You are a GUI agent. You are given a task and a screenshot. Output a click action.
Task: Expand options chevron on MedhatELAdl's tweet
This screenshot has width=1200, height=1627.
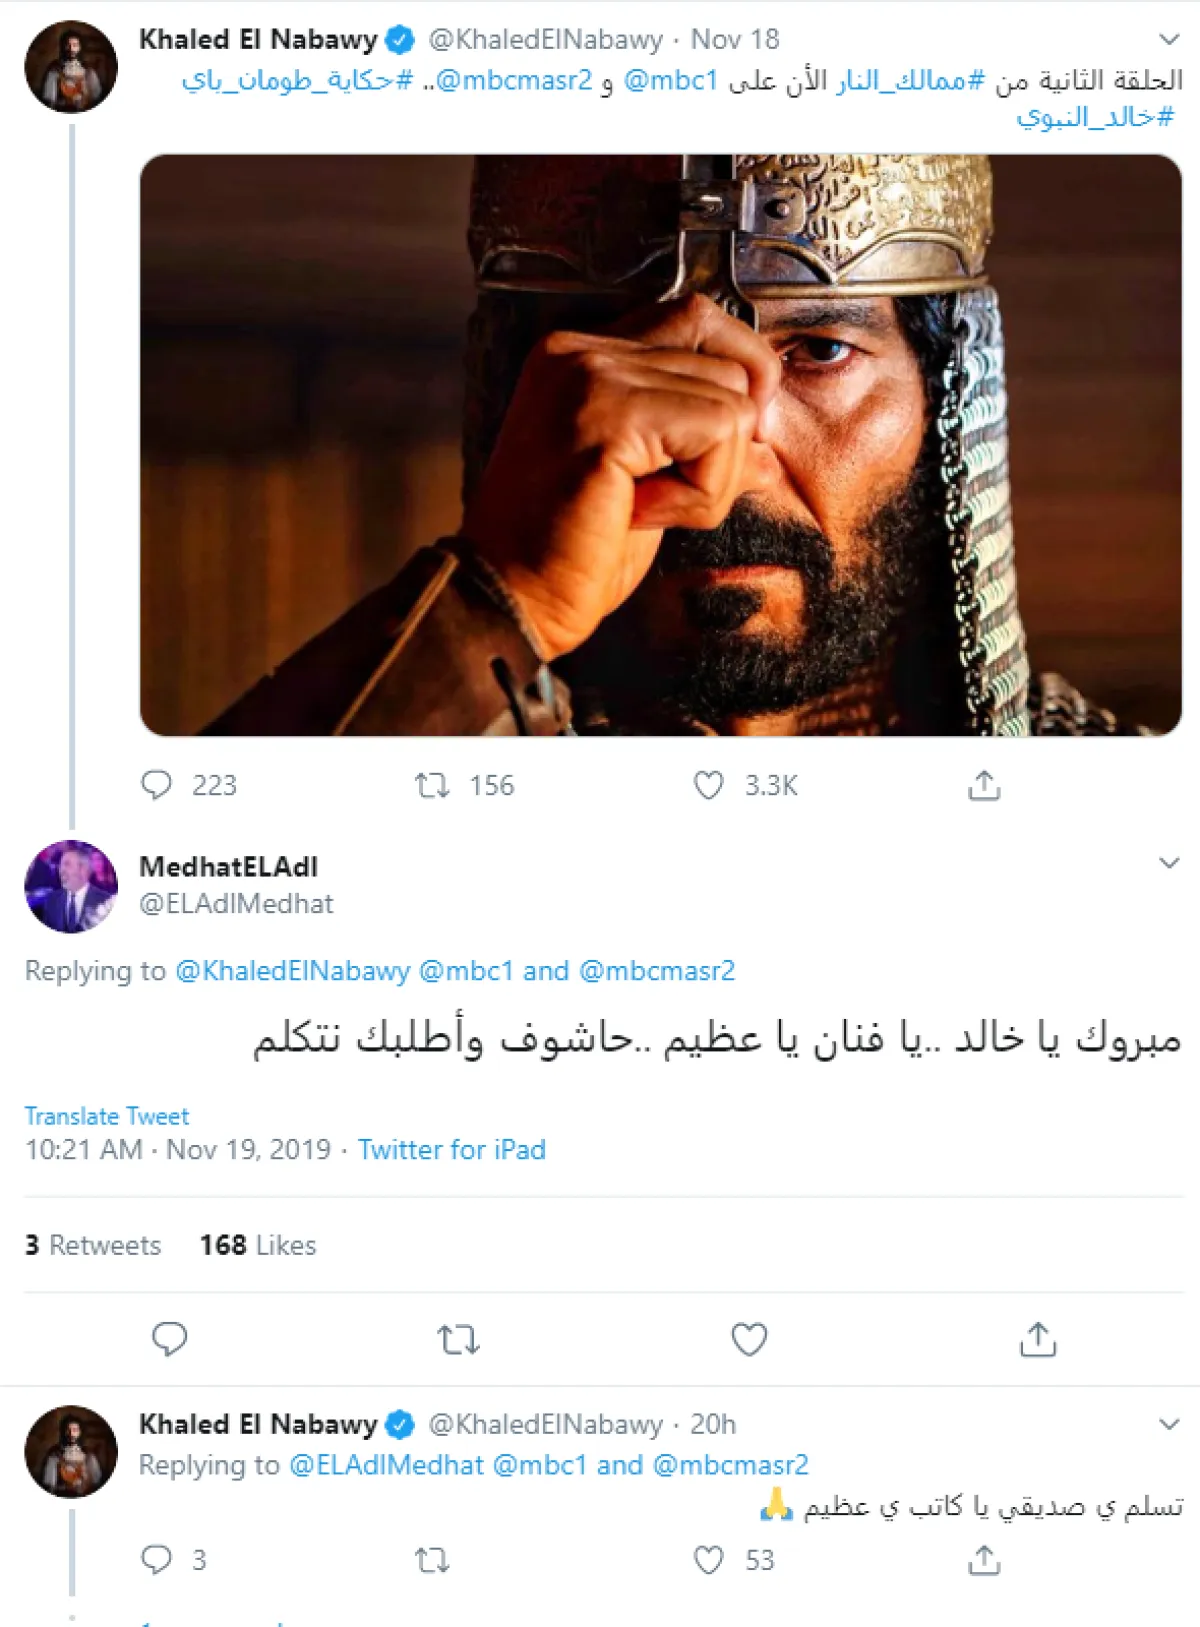pyautogui.click(x=1168, y=863)
